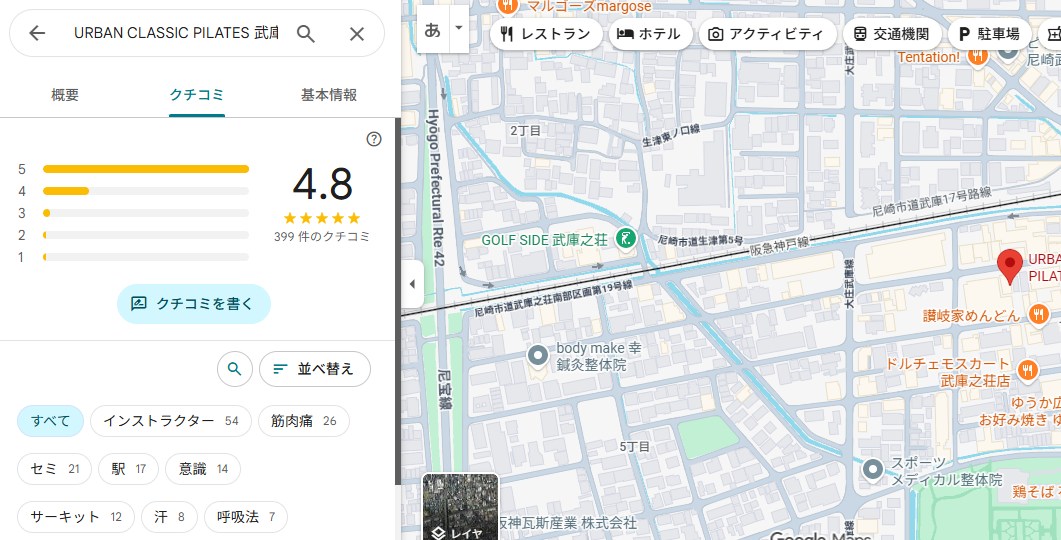Collapse the side panel arrow
The height and width of the screenshot is (540, 1061).
point(412,284)
